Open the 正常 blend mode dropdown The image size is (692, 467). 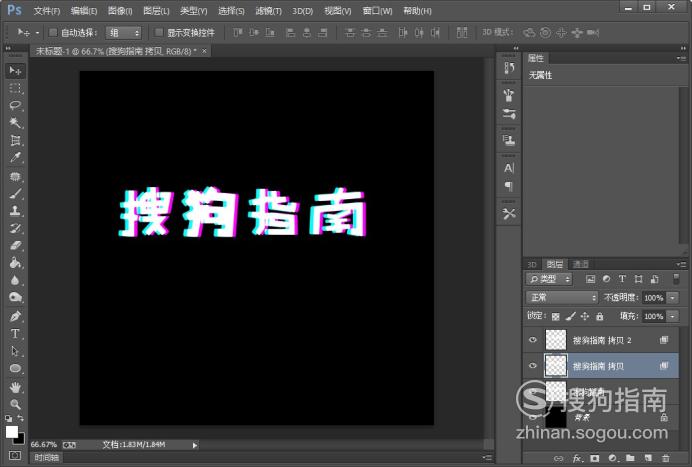point(562,298)
